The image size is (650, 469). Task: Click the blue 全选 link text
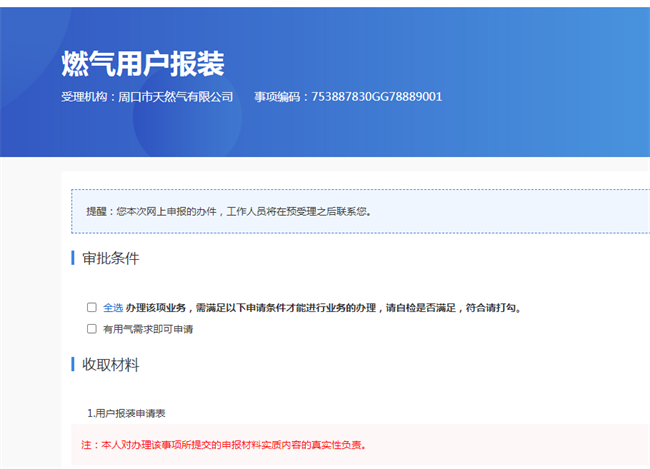coord(112,308)
